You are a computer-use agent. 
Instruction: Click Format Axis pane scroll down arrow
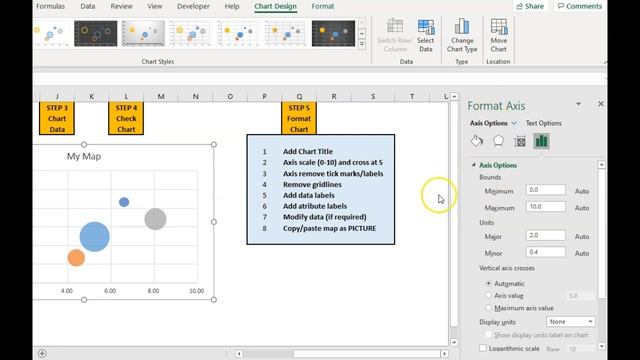point(602,347)
